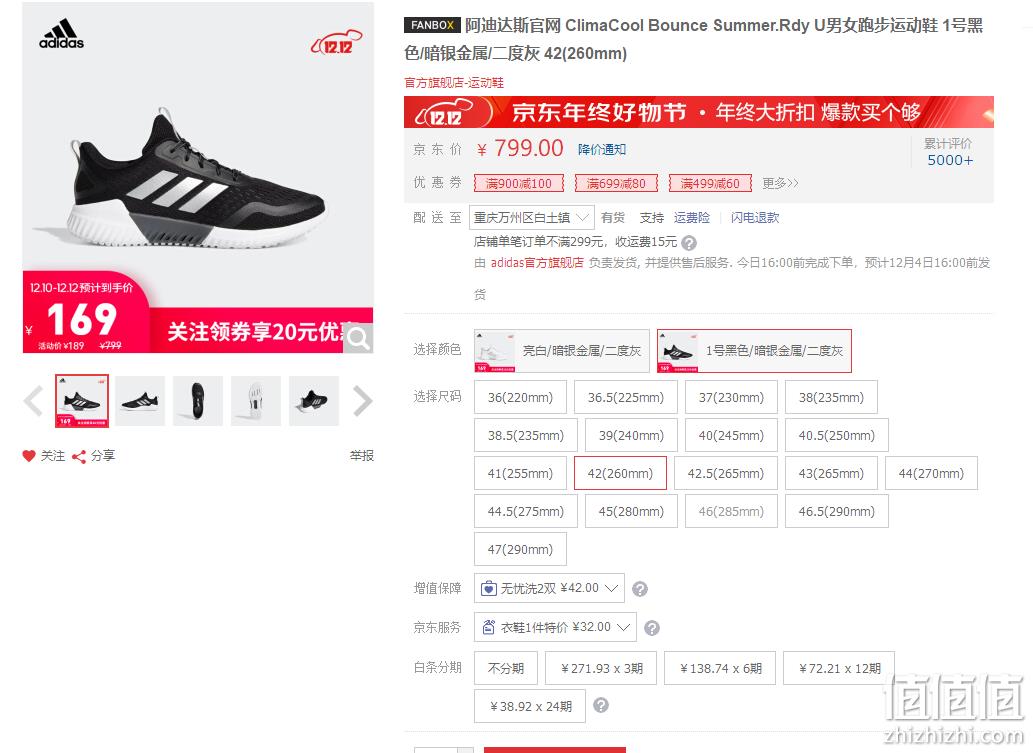Expand delivery address dropdown 重庆万州区白土镇
This screenshot has height=753, width=1033.
(532, 217)
